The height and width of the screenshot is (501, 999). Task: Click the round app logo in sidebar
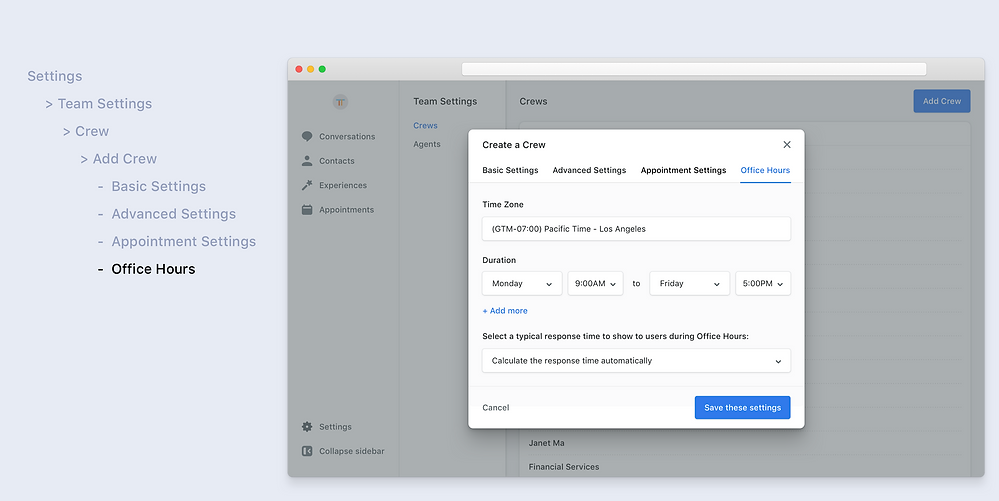[x=340, y=101]
